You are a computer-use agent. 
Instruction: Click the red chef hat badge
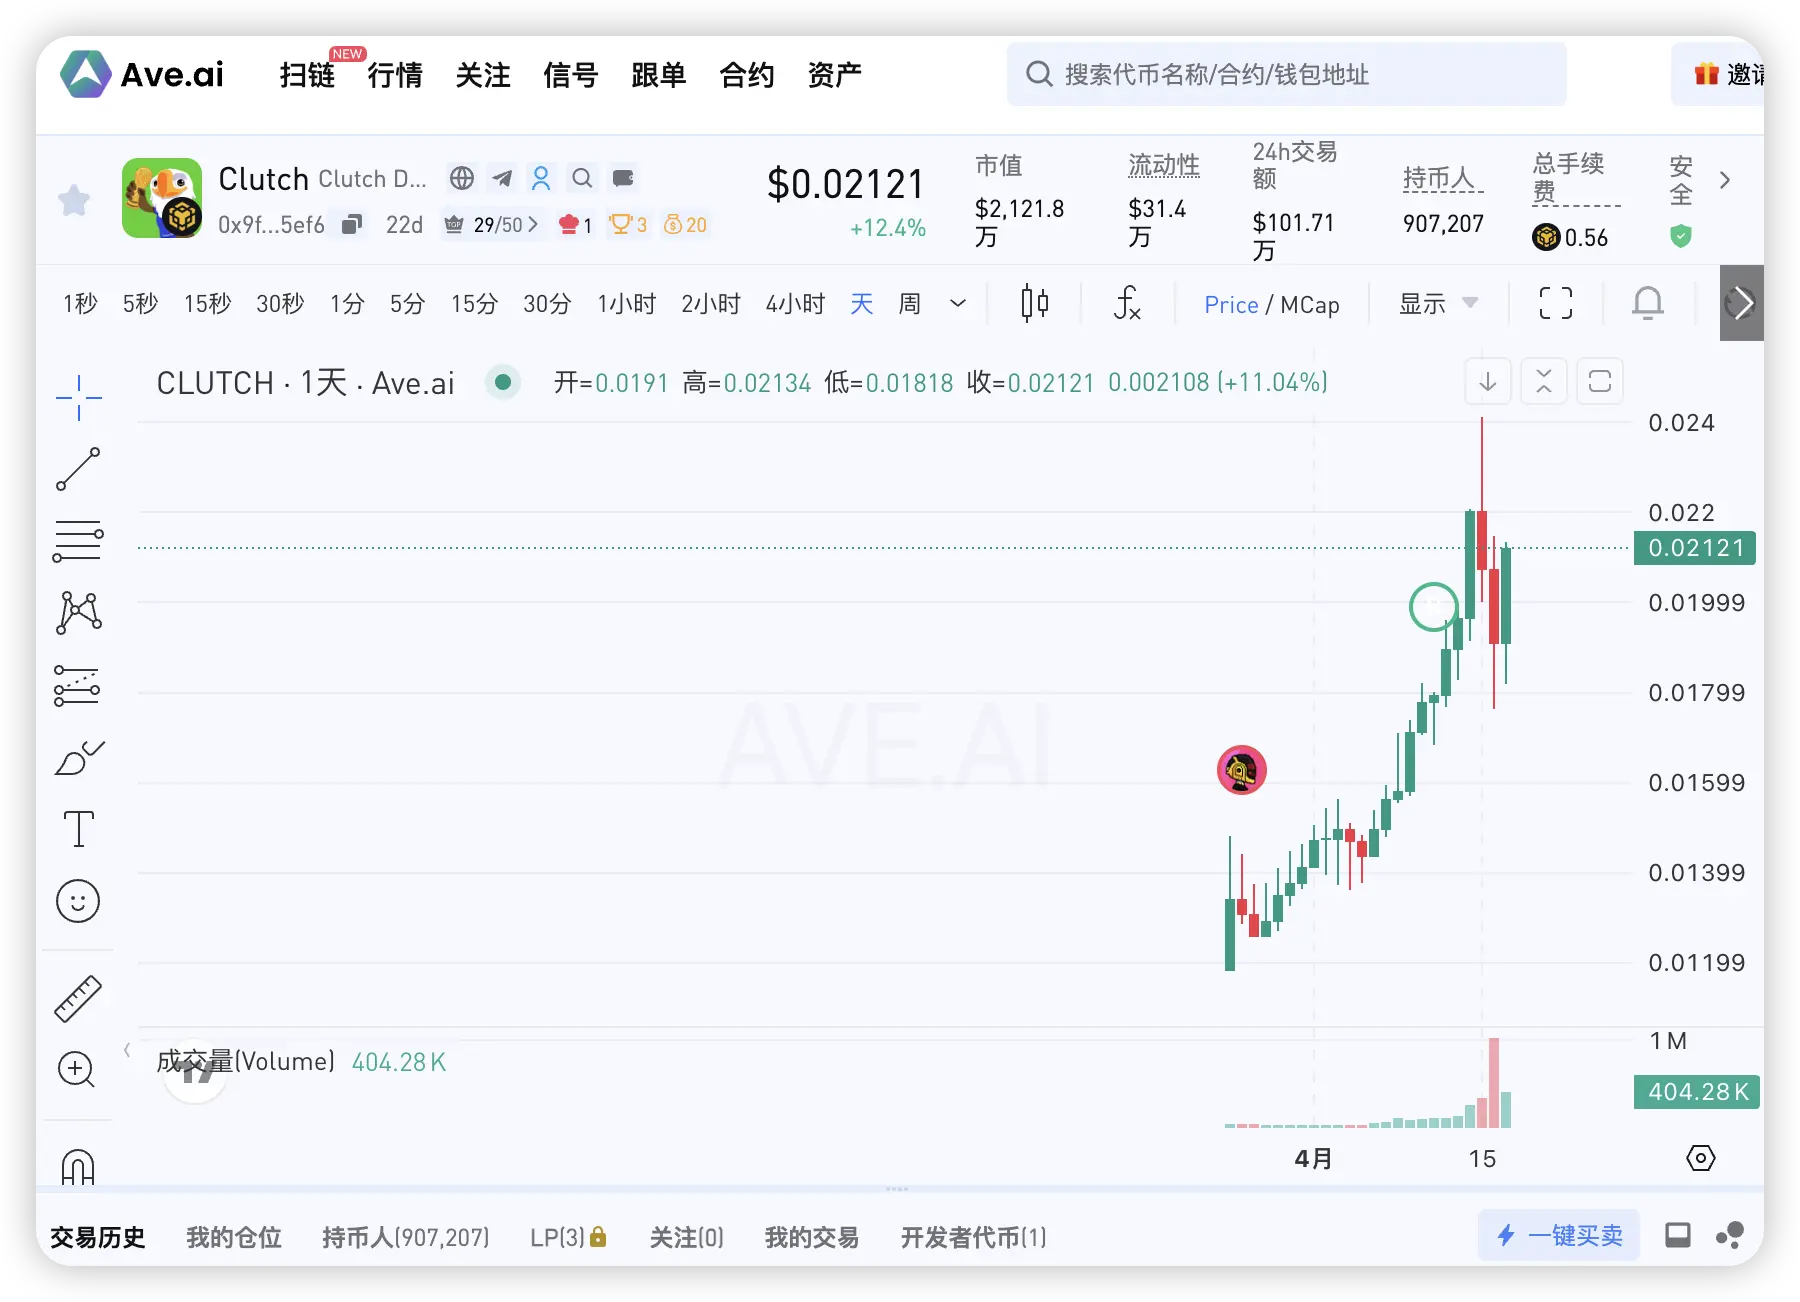(x=576, y=225)
